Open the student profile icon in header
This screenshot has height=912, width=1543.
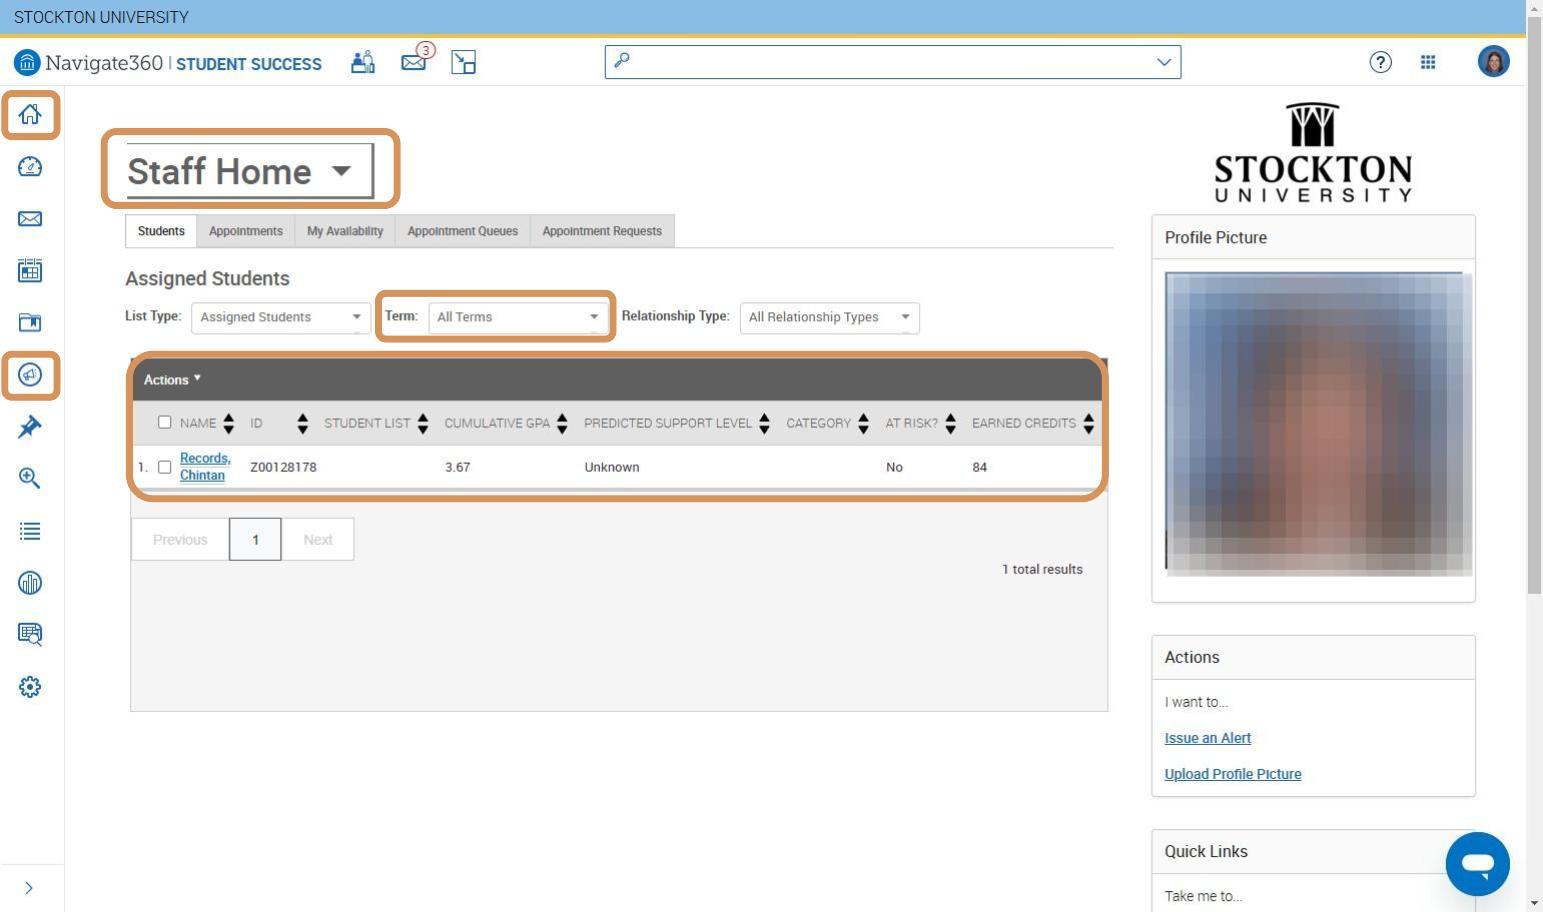363,62
